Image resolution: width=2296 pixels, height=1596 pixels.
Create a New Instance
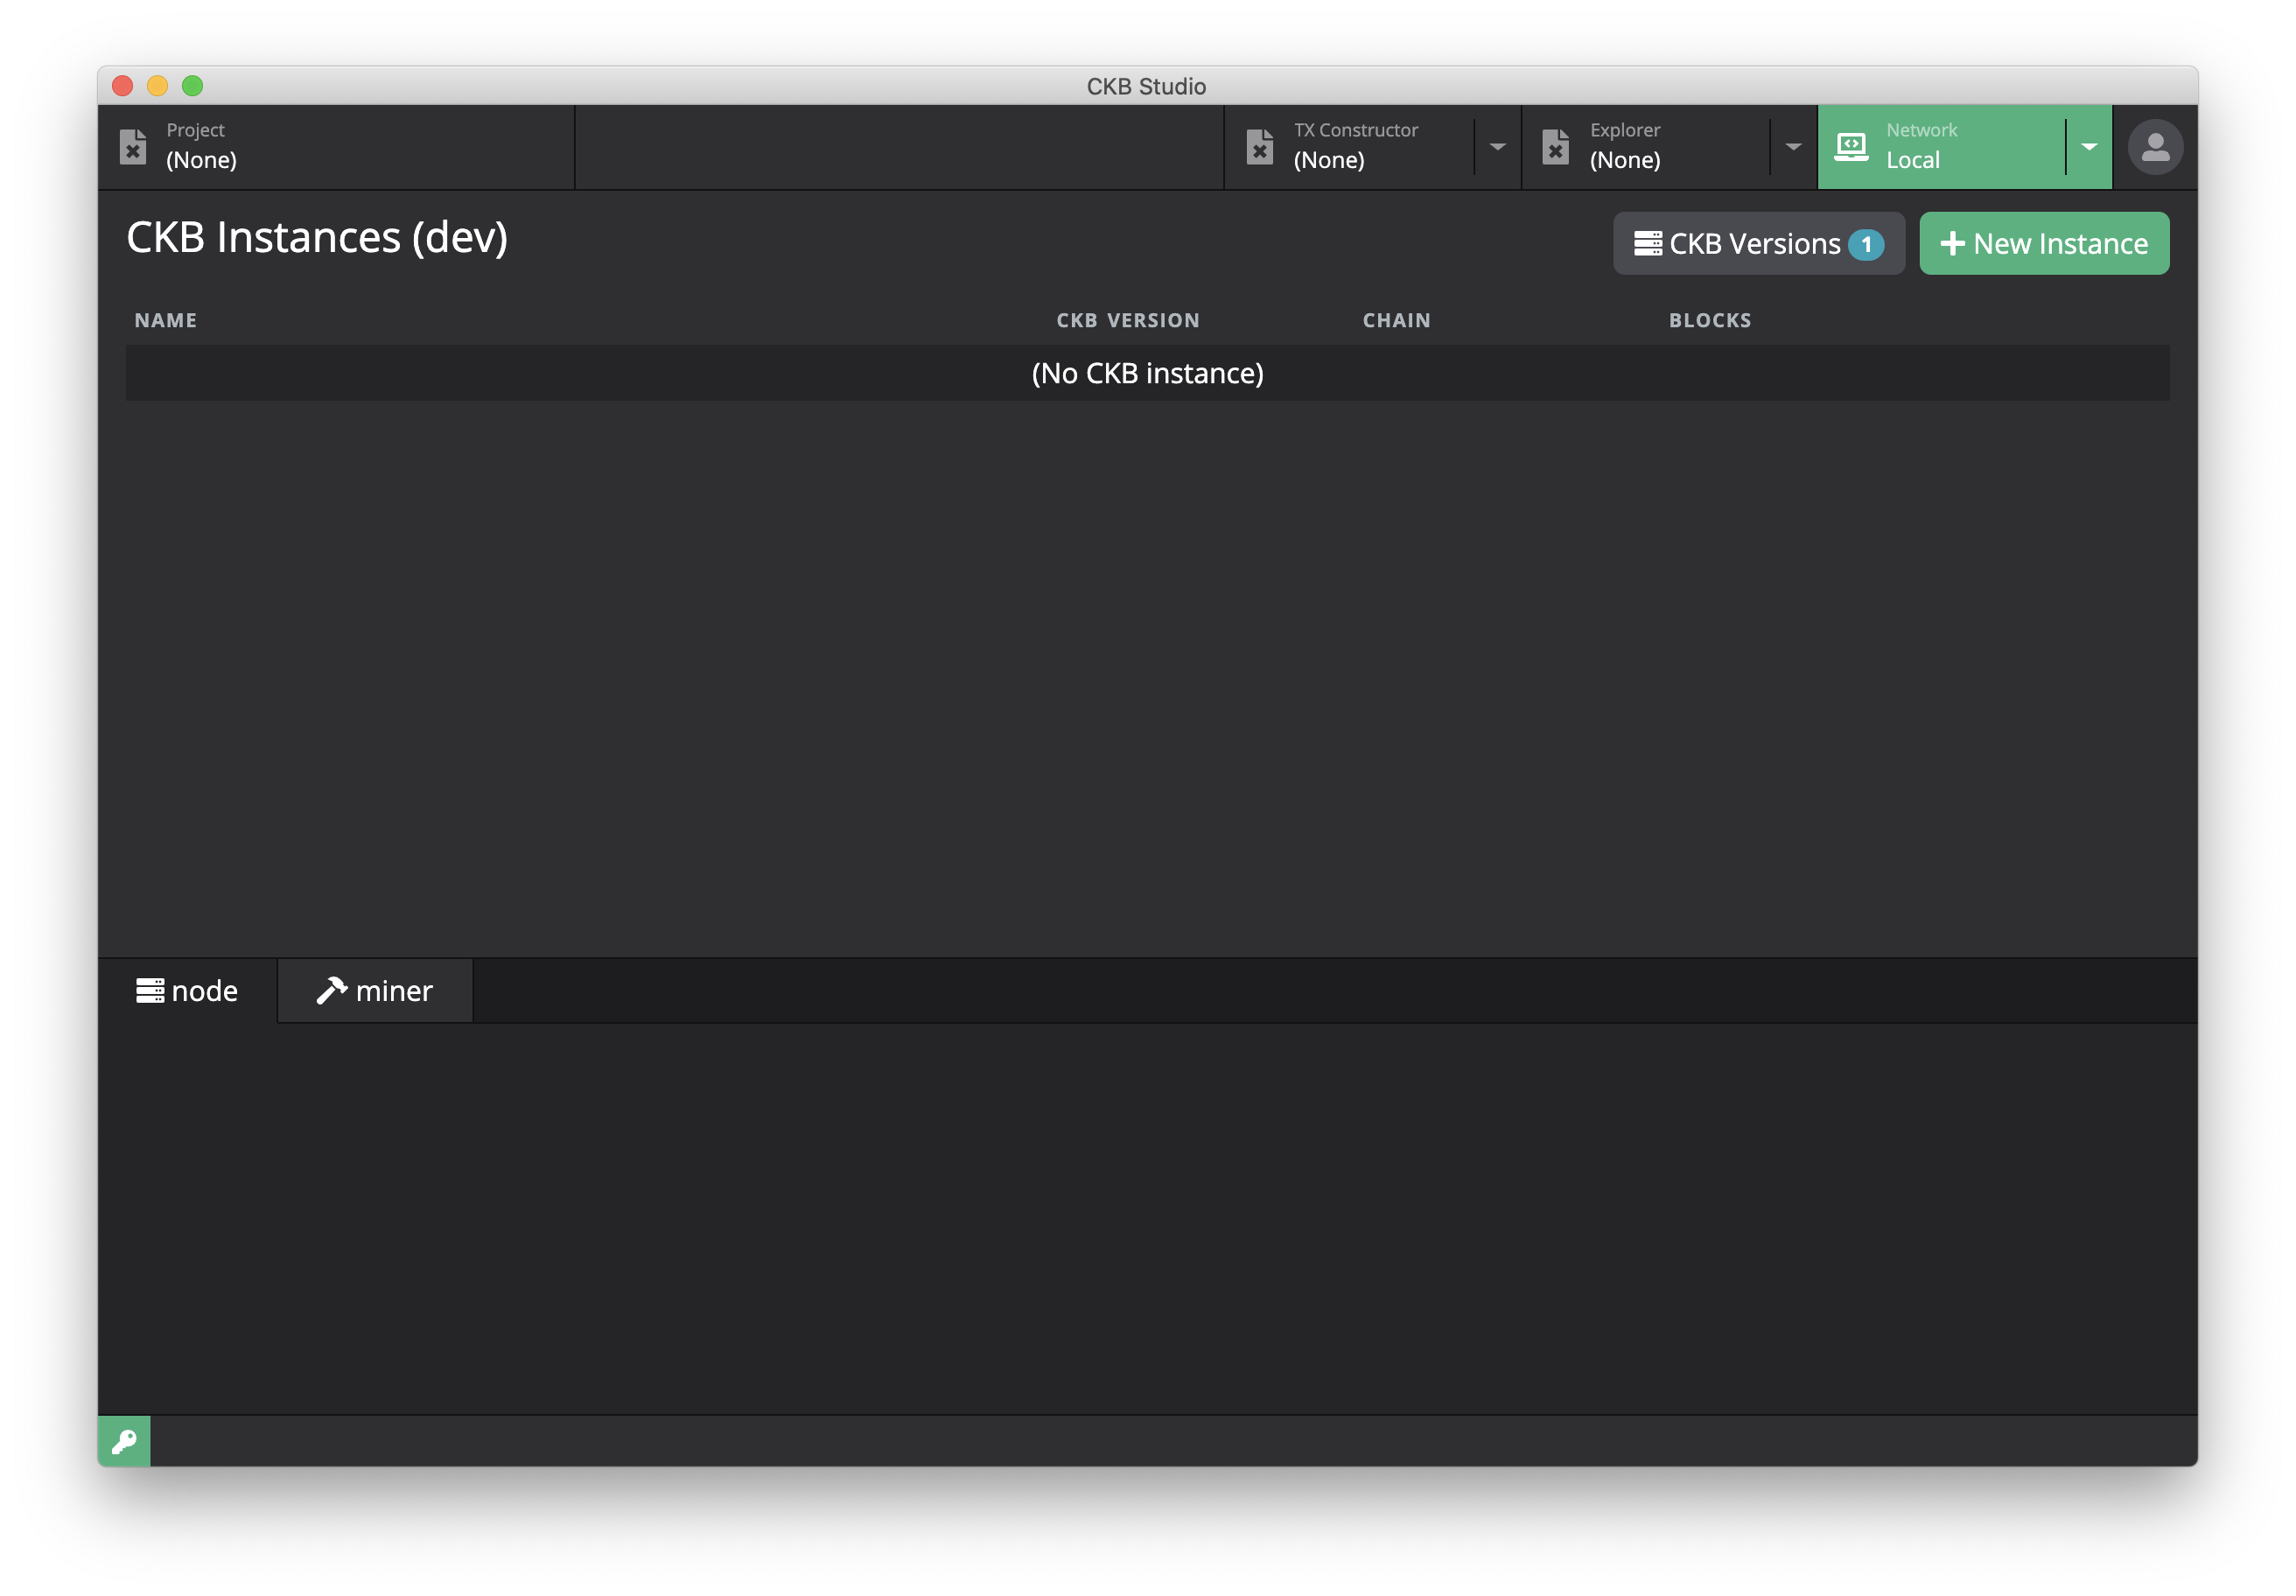tap(2060, 244)
